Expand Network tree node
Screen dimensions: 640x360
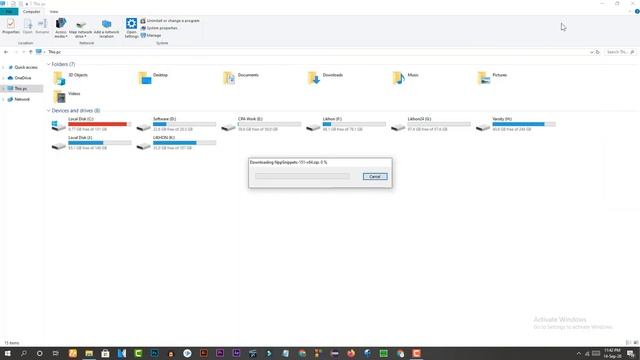point(4,99)
